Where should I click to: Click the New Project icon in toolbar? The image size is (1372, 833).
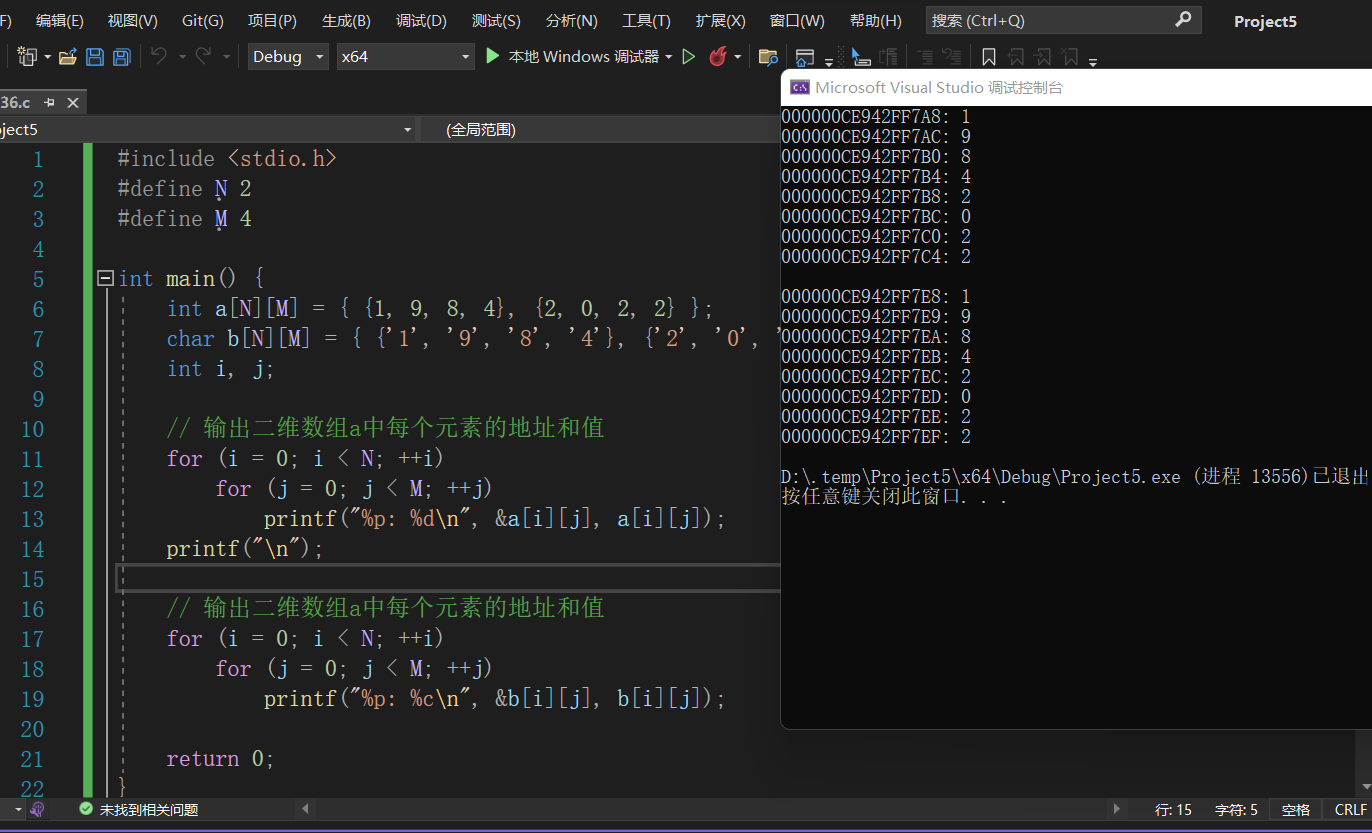point(27,57)
